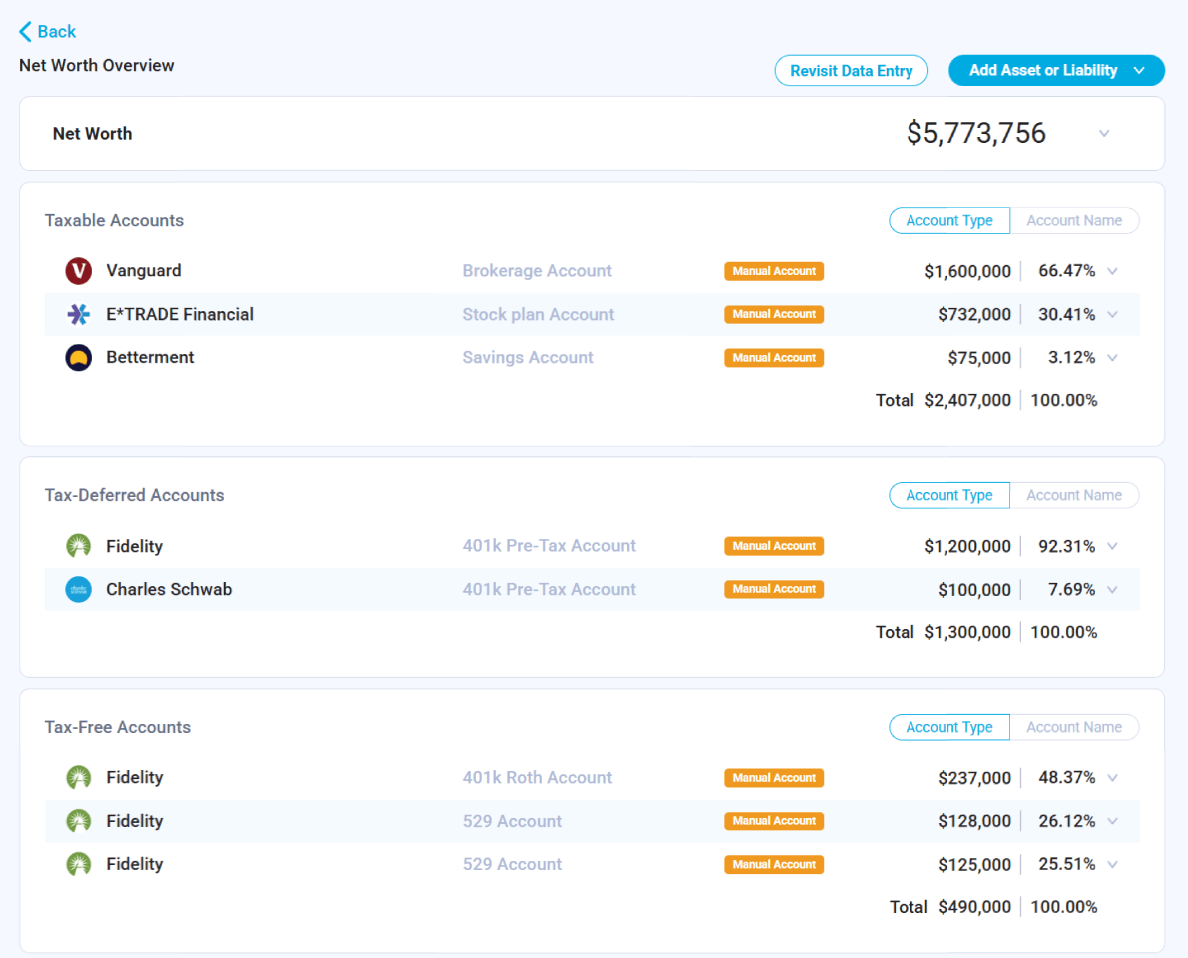The width and height of the screenshot is (1188, 958).
Task: Switch Tax-Deferred Accounts view to Account Name
Action: pos(1074,495)
